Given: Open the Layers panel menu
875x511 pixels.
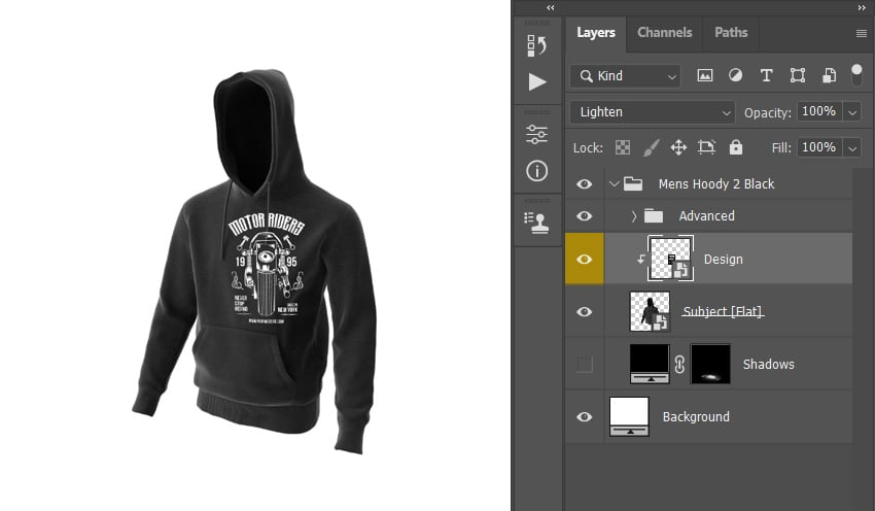Looking at the screenshot, I should [861, 33].
